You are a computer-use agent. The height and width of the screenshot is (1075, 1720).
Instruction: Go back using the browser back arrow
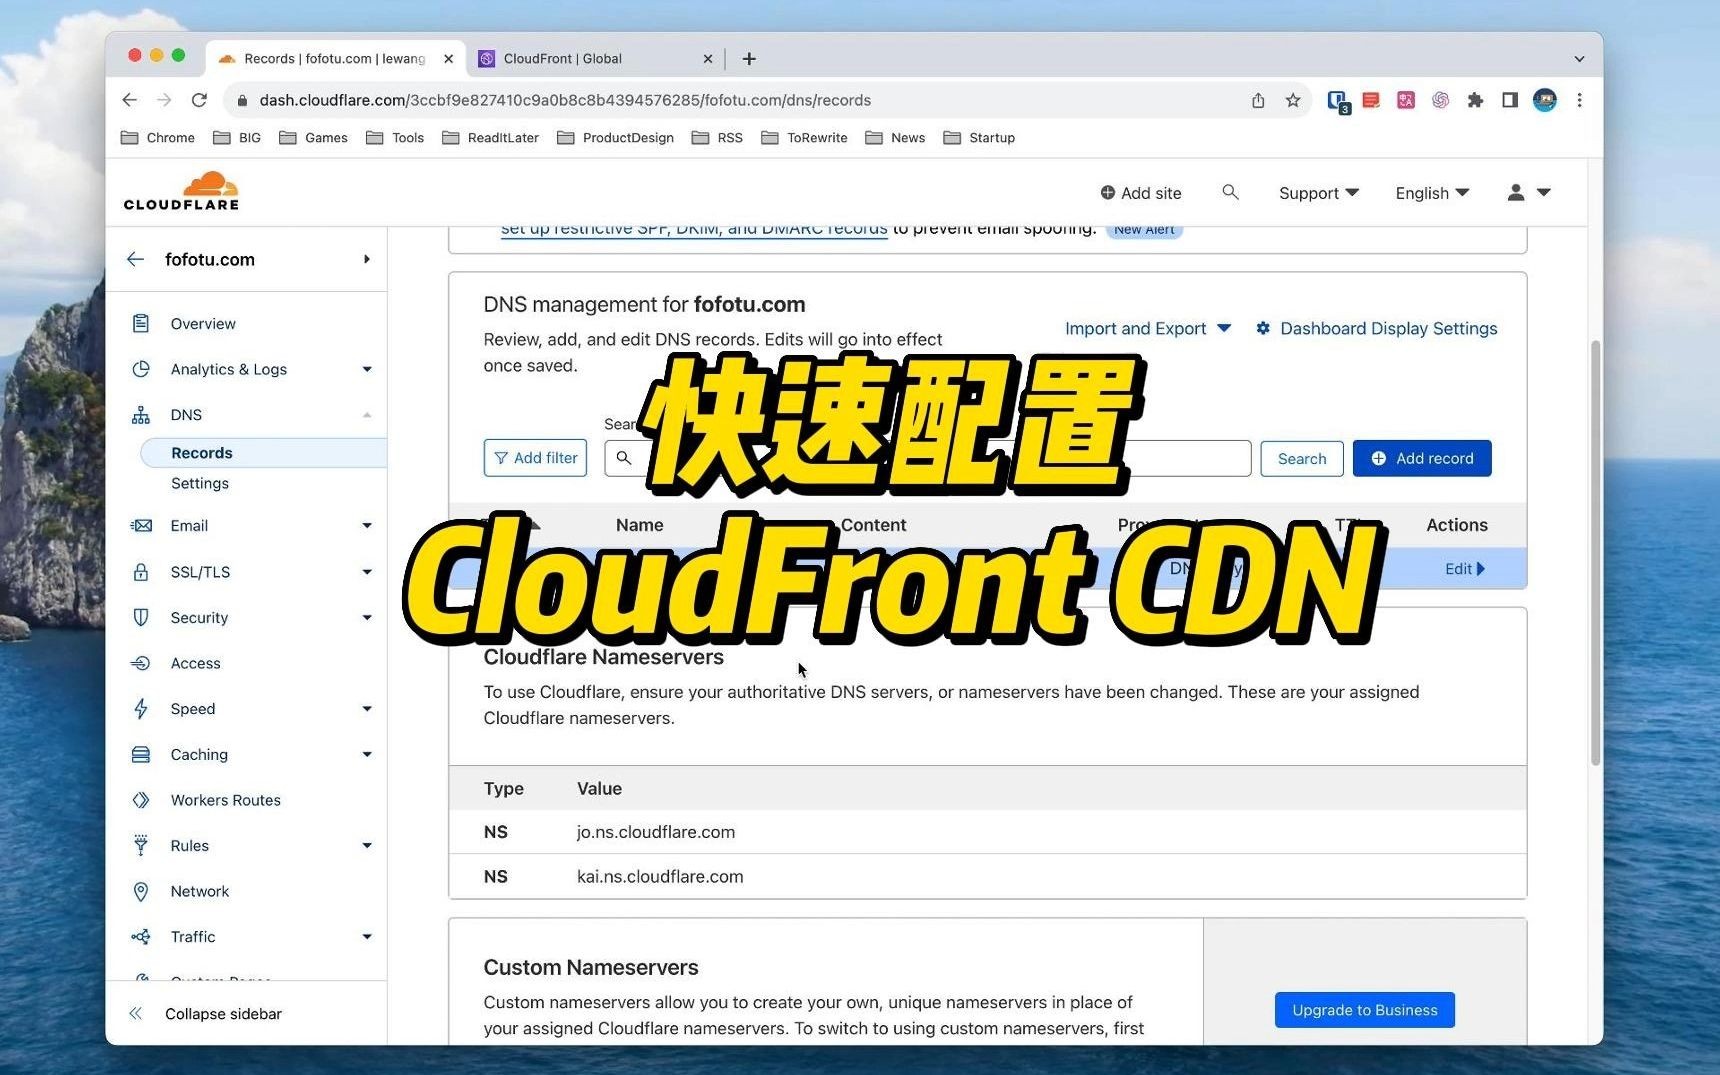tap(129, 100)
